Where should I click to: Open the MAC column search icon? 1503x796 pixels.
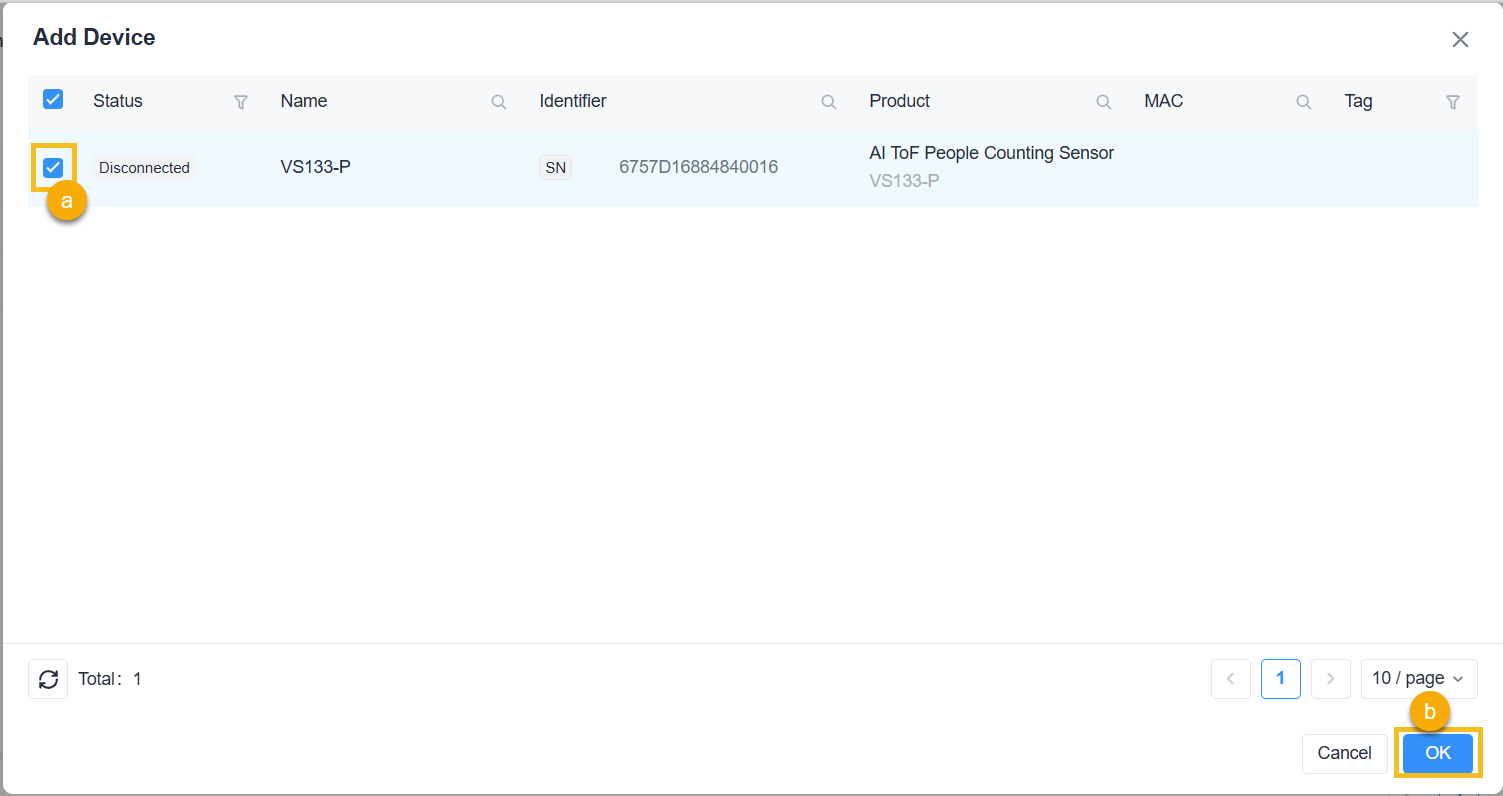[1303, 102]
